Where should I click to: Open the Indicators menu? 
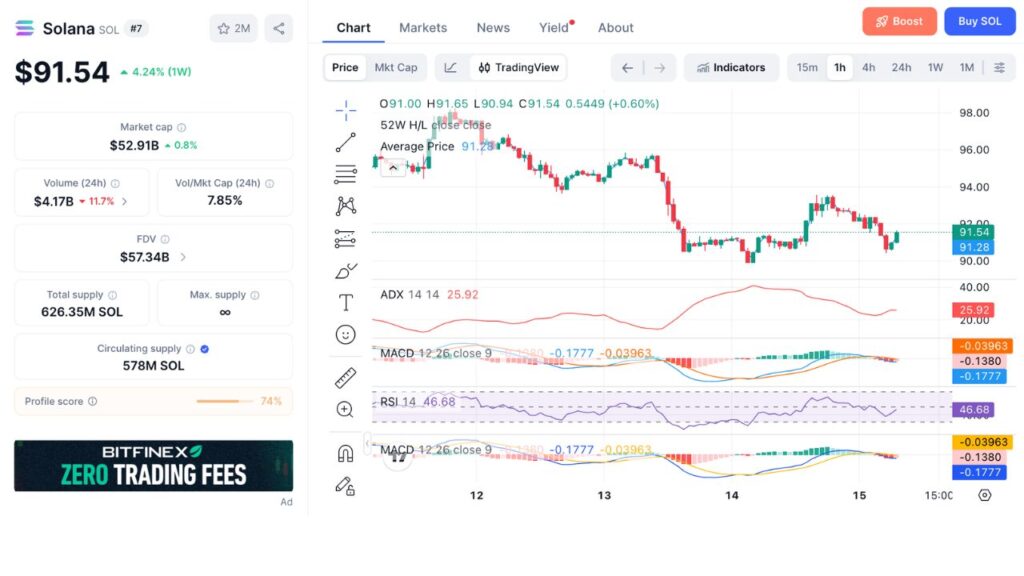(x=731, y=67)
